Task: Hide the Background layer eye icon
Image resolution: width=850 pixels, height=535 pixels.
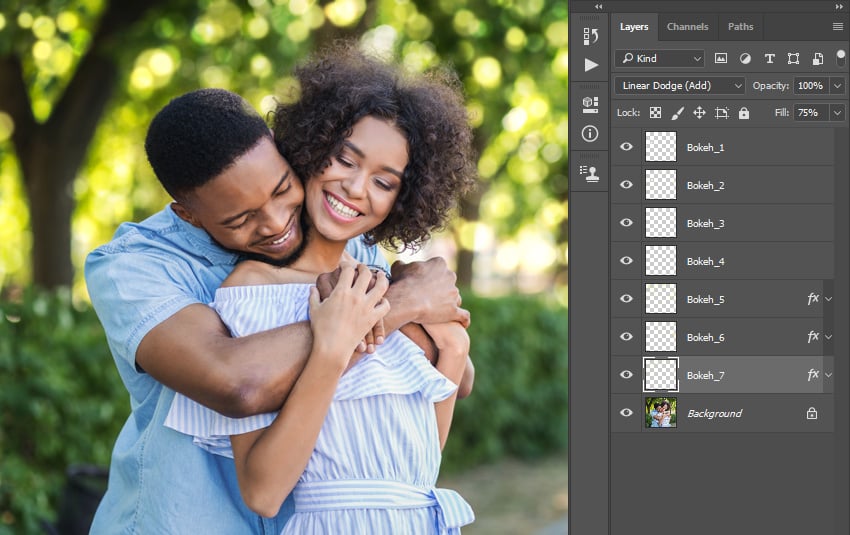Action: (x=626, y=413)
